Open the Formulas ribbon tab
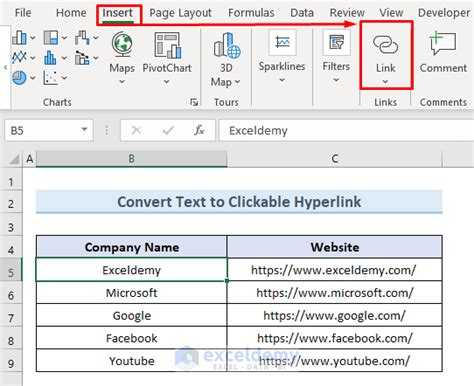 pyautogui.click(x=251, y=13)
